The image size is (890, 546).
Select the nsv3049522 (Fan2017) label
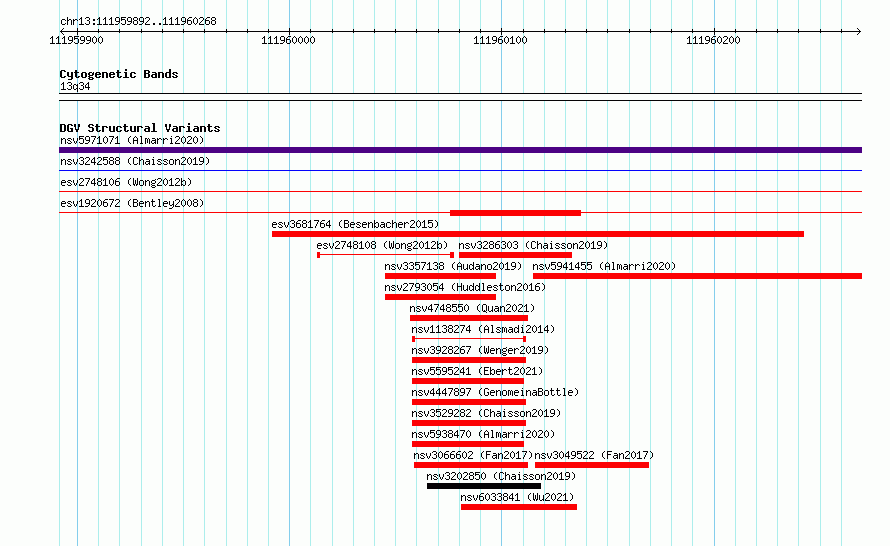click(594, 455)
